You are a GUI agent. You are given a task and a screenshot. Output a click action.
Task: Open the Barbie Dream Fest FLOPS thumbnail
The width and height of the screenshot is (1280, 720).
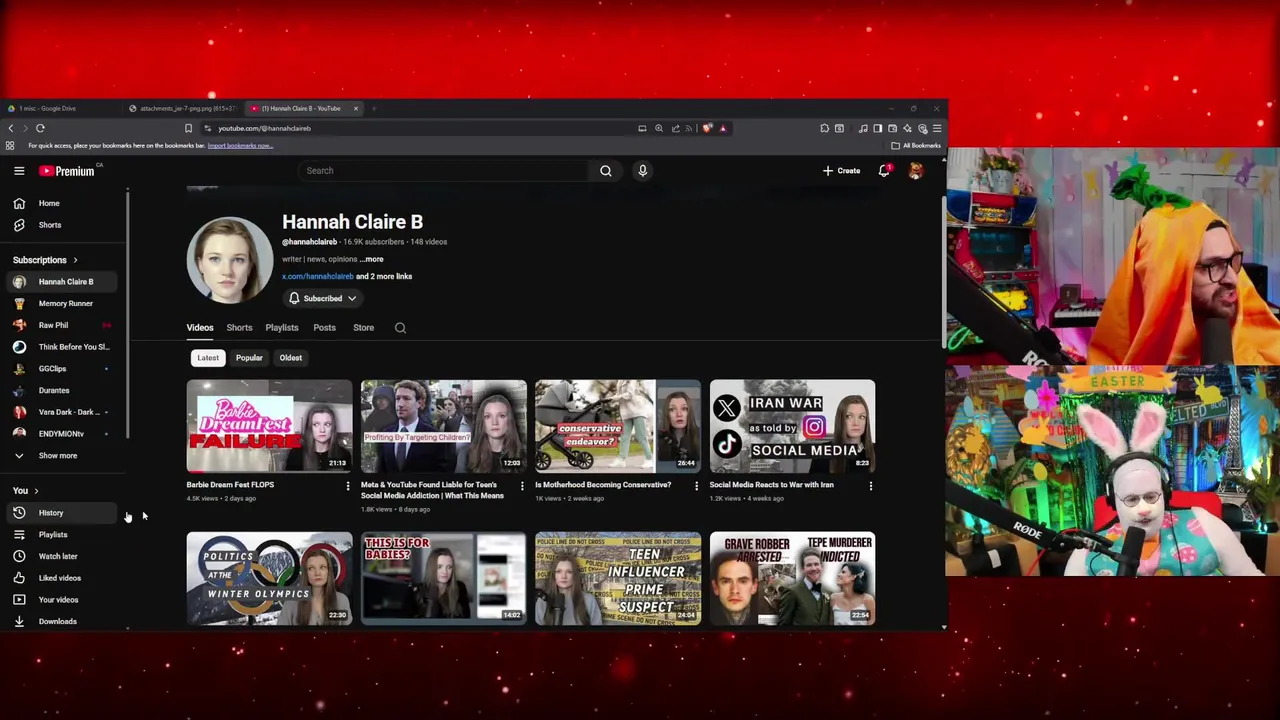coord(269,426)
